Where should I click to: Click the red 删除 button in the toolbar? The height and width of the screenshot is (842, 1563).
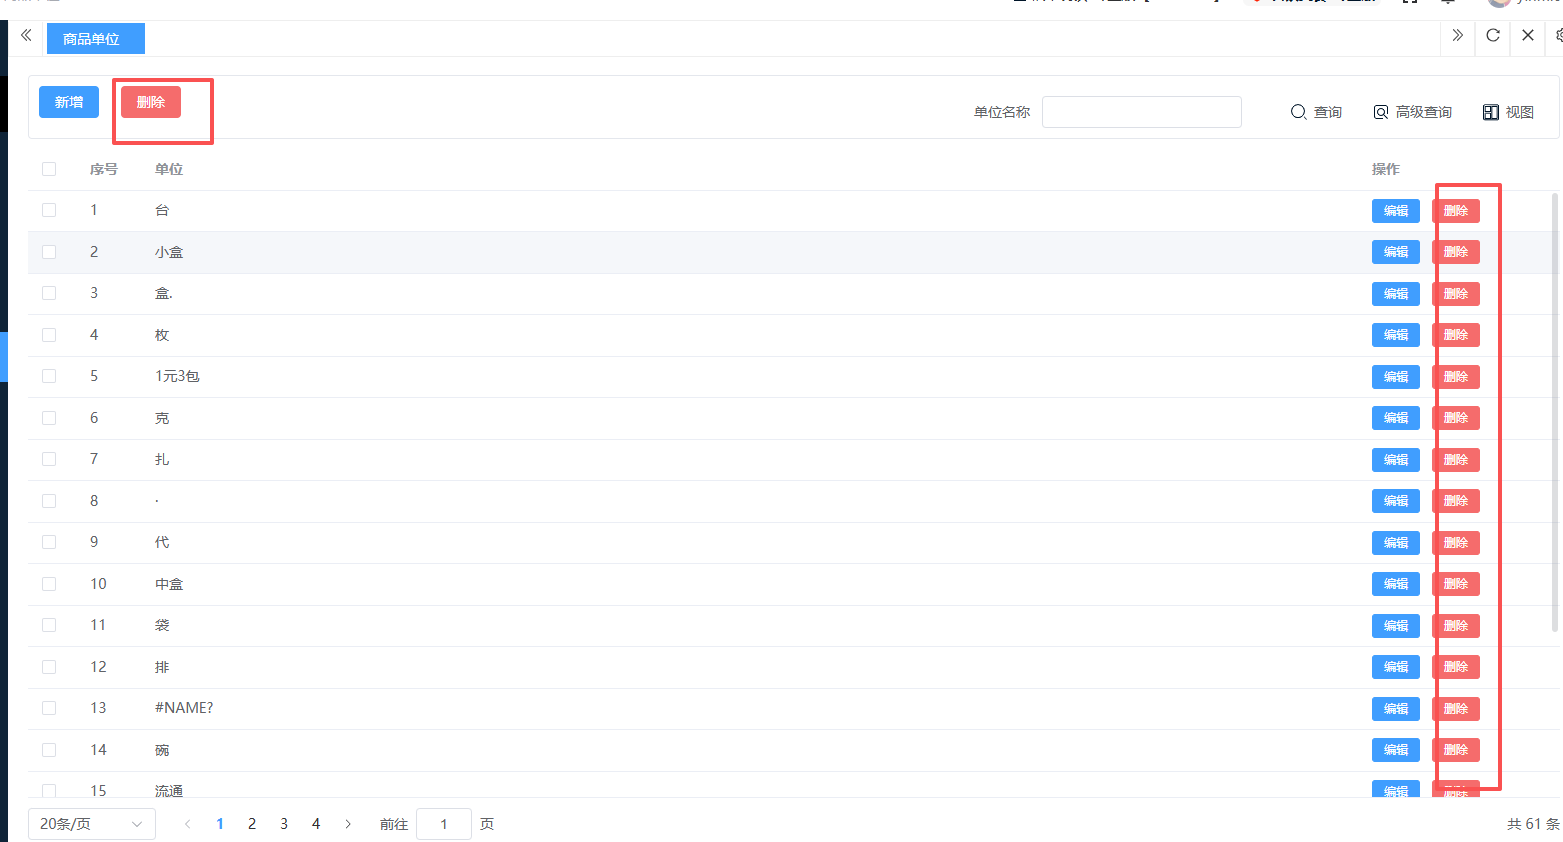tap(151, 102)
